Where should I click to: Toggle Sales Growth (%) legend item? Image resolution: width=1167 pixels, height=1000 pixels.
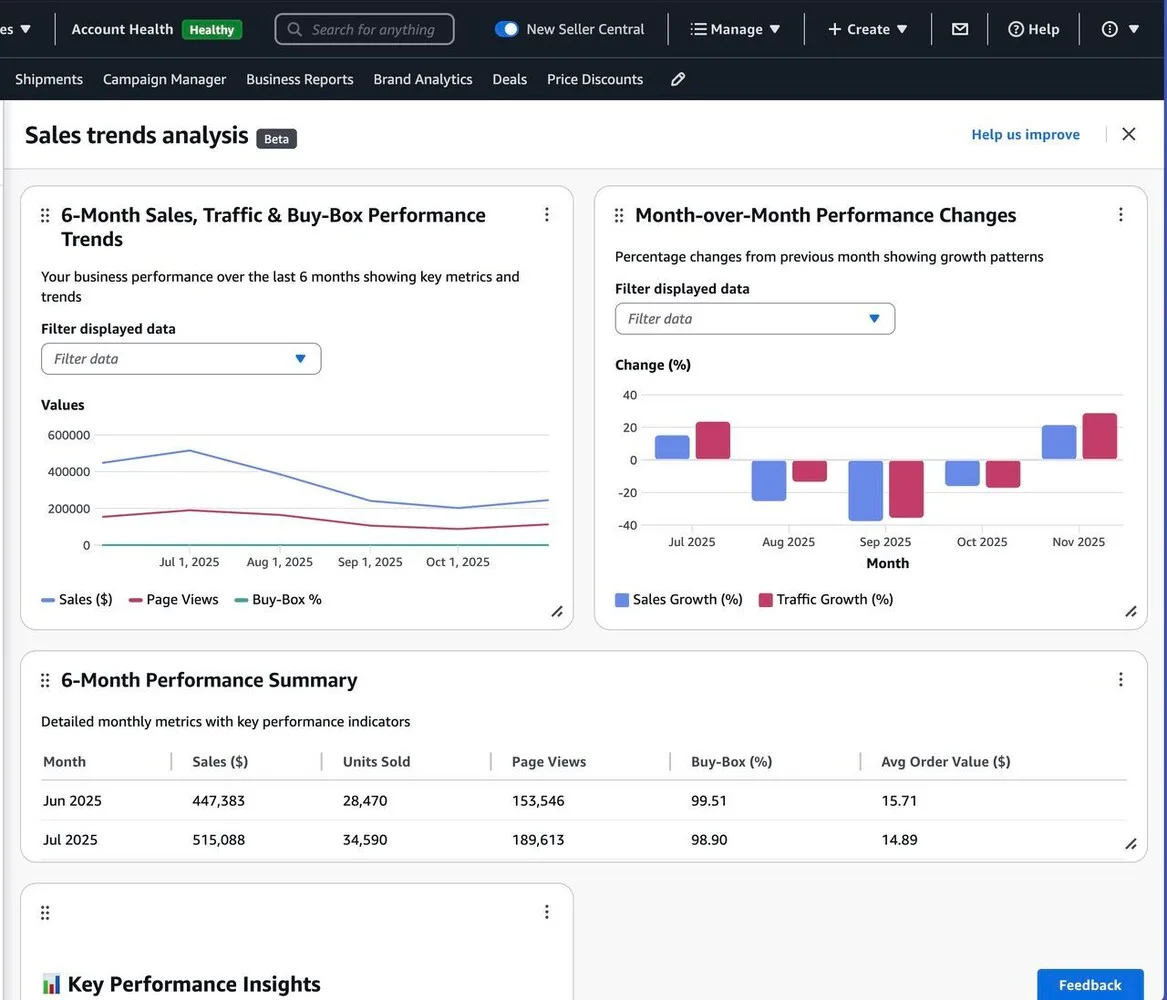679,600
